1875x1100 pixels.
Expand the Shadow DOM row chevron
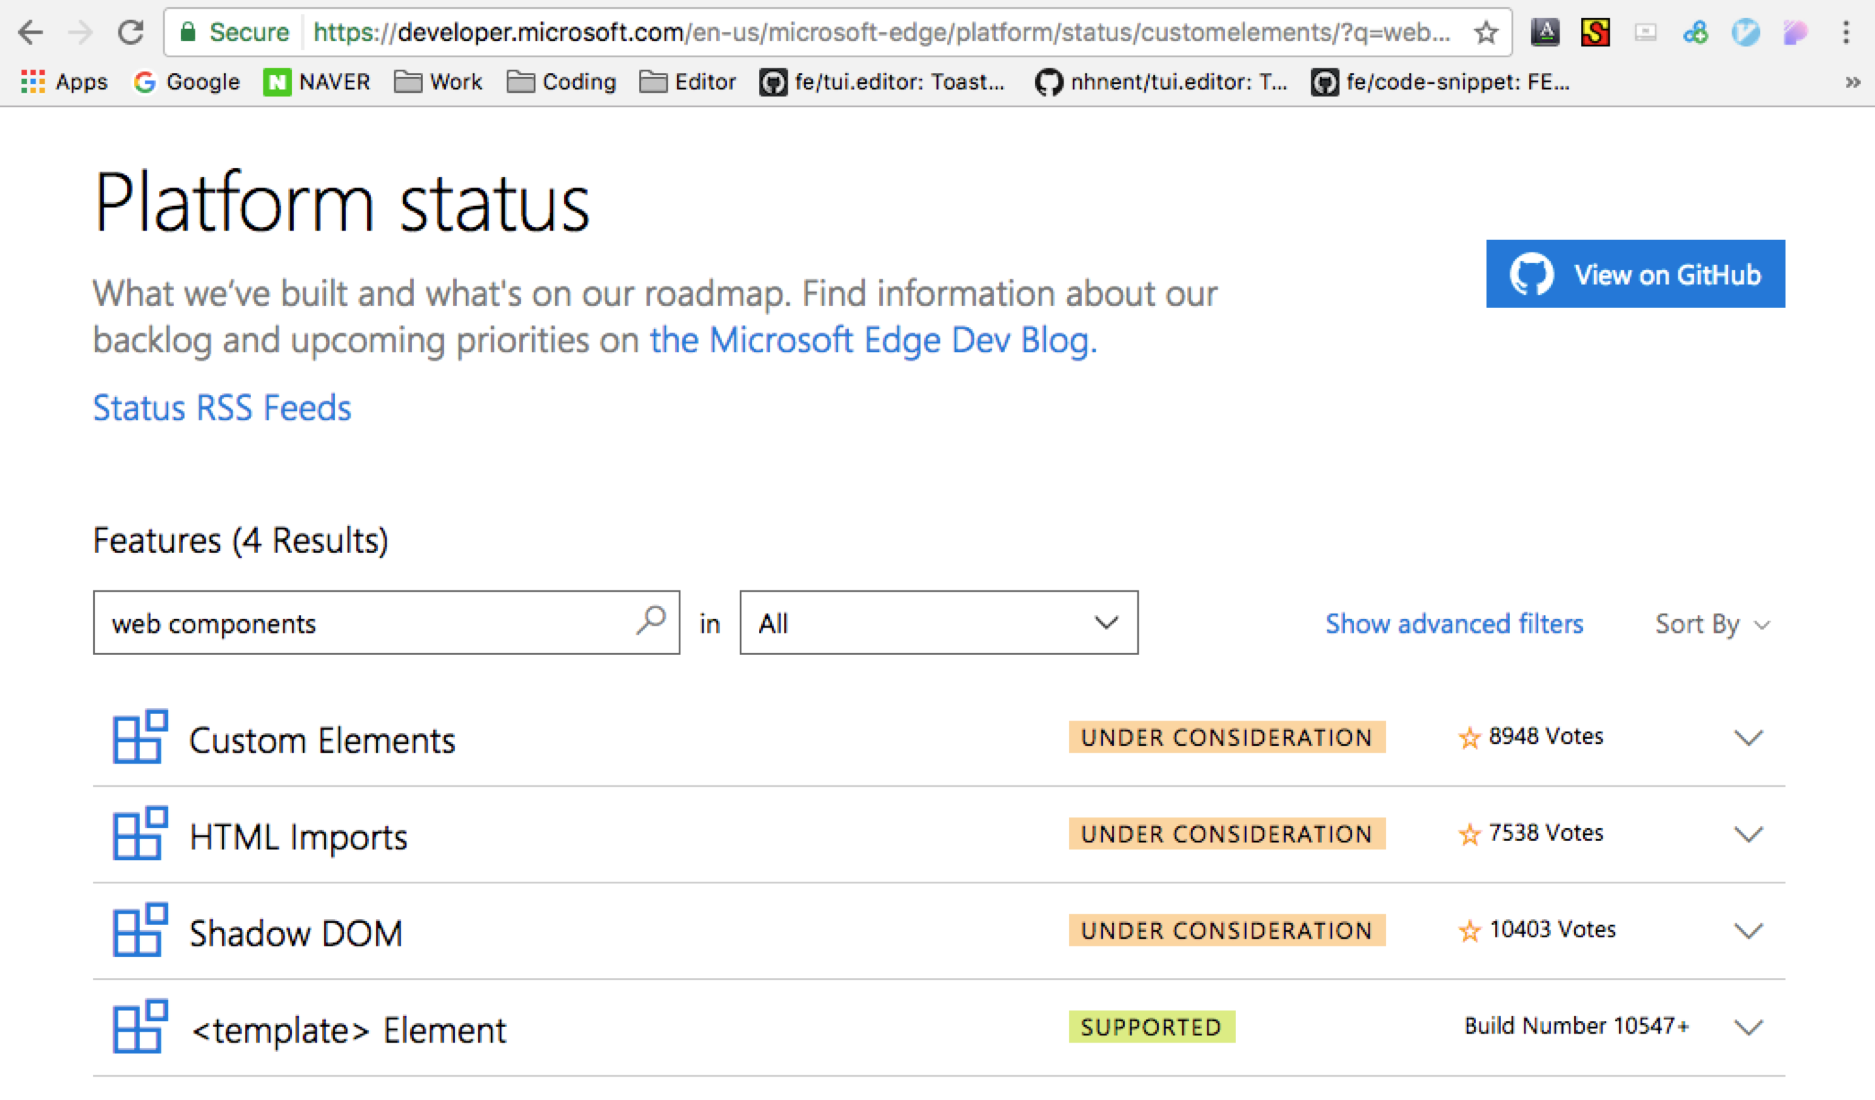(1748, 931)
